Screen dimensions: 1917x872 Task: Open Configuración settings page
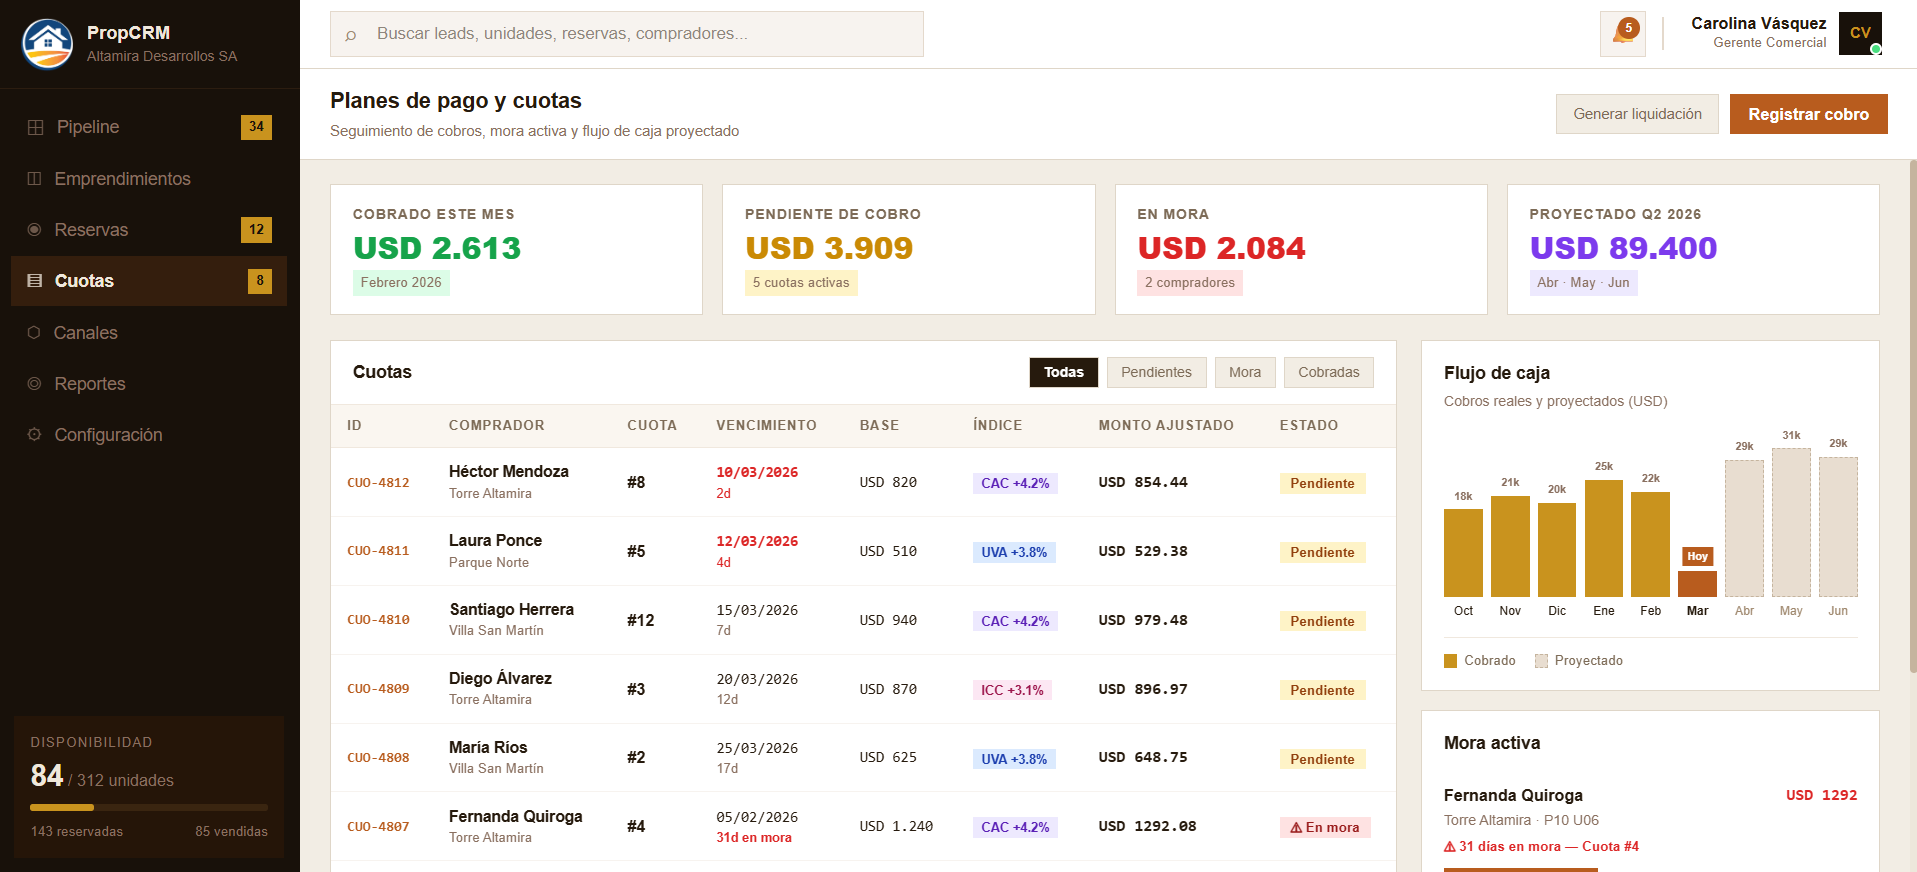[149, 434]
